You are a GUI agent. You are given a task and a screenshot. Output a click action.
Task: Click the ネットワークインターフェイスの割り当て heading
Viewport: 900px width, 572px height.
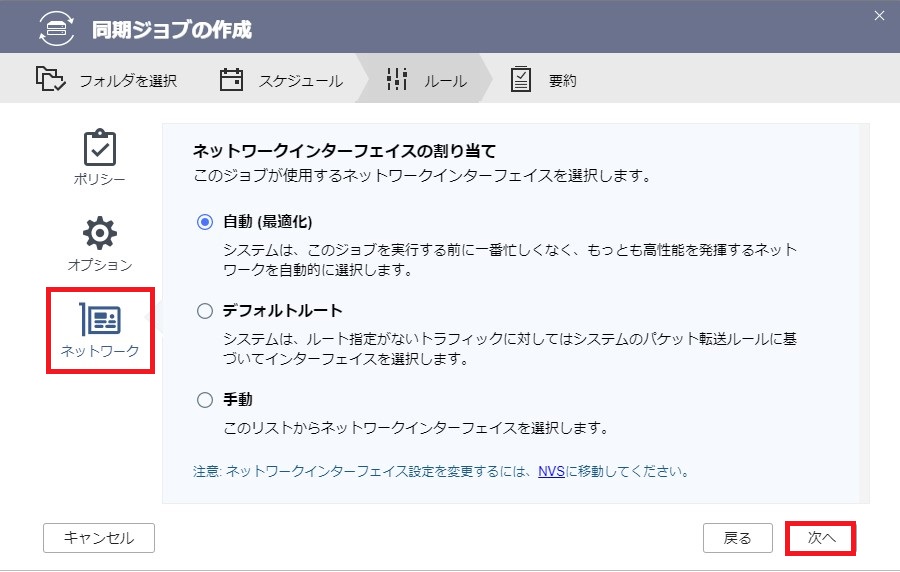coord(344,151)
